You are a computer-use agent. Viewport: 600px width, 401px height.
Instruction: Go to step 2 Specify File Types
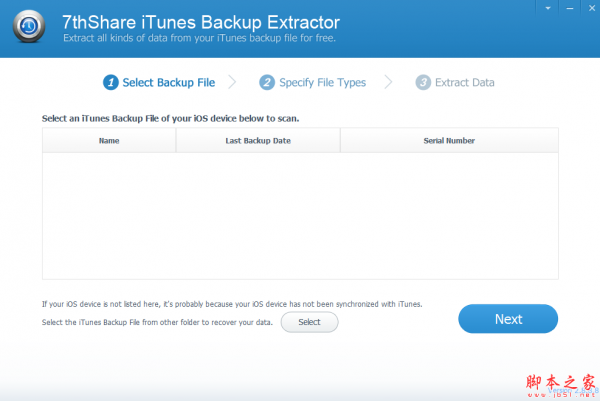tap(313, 82)
